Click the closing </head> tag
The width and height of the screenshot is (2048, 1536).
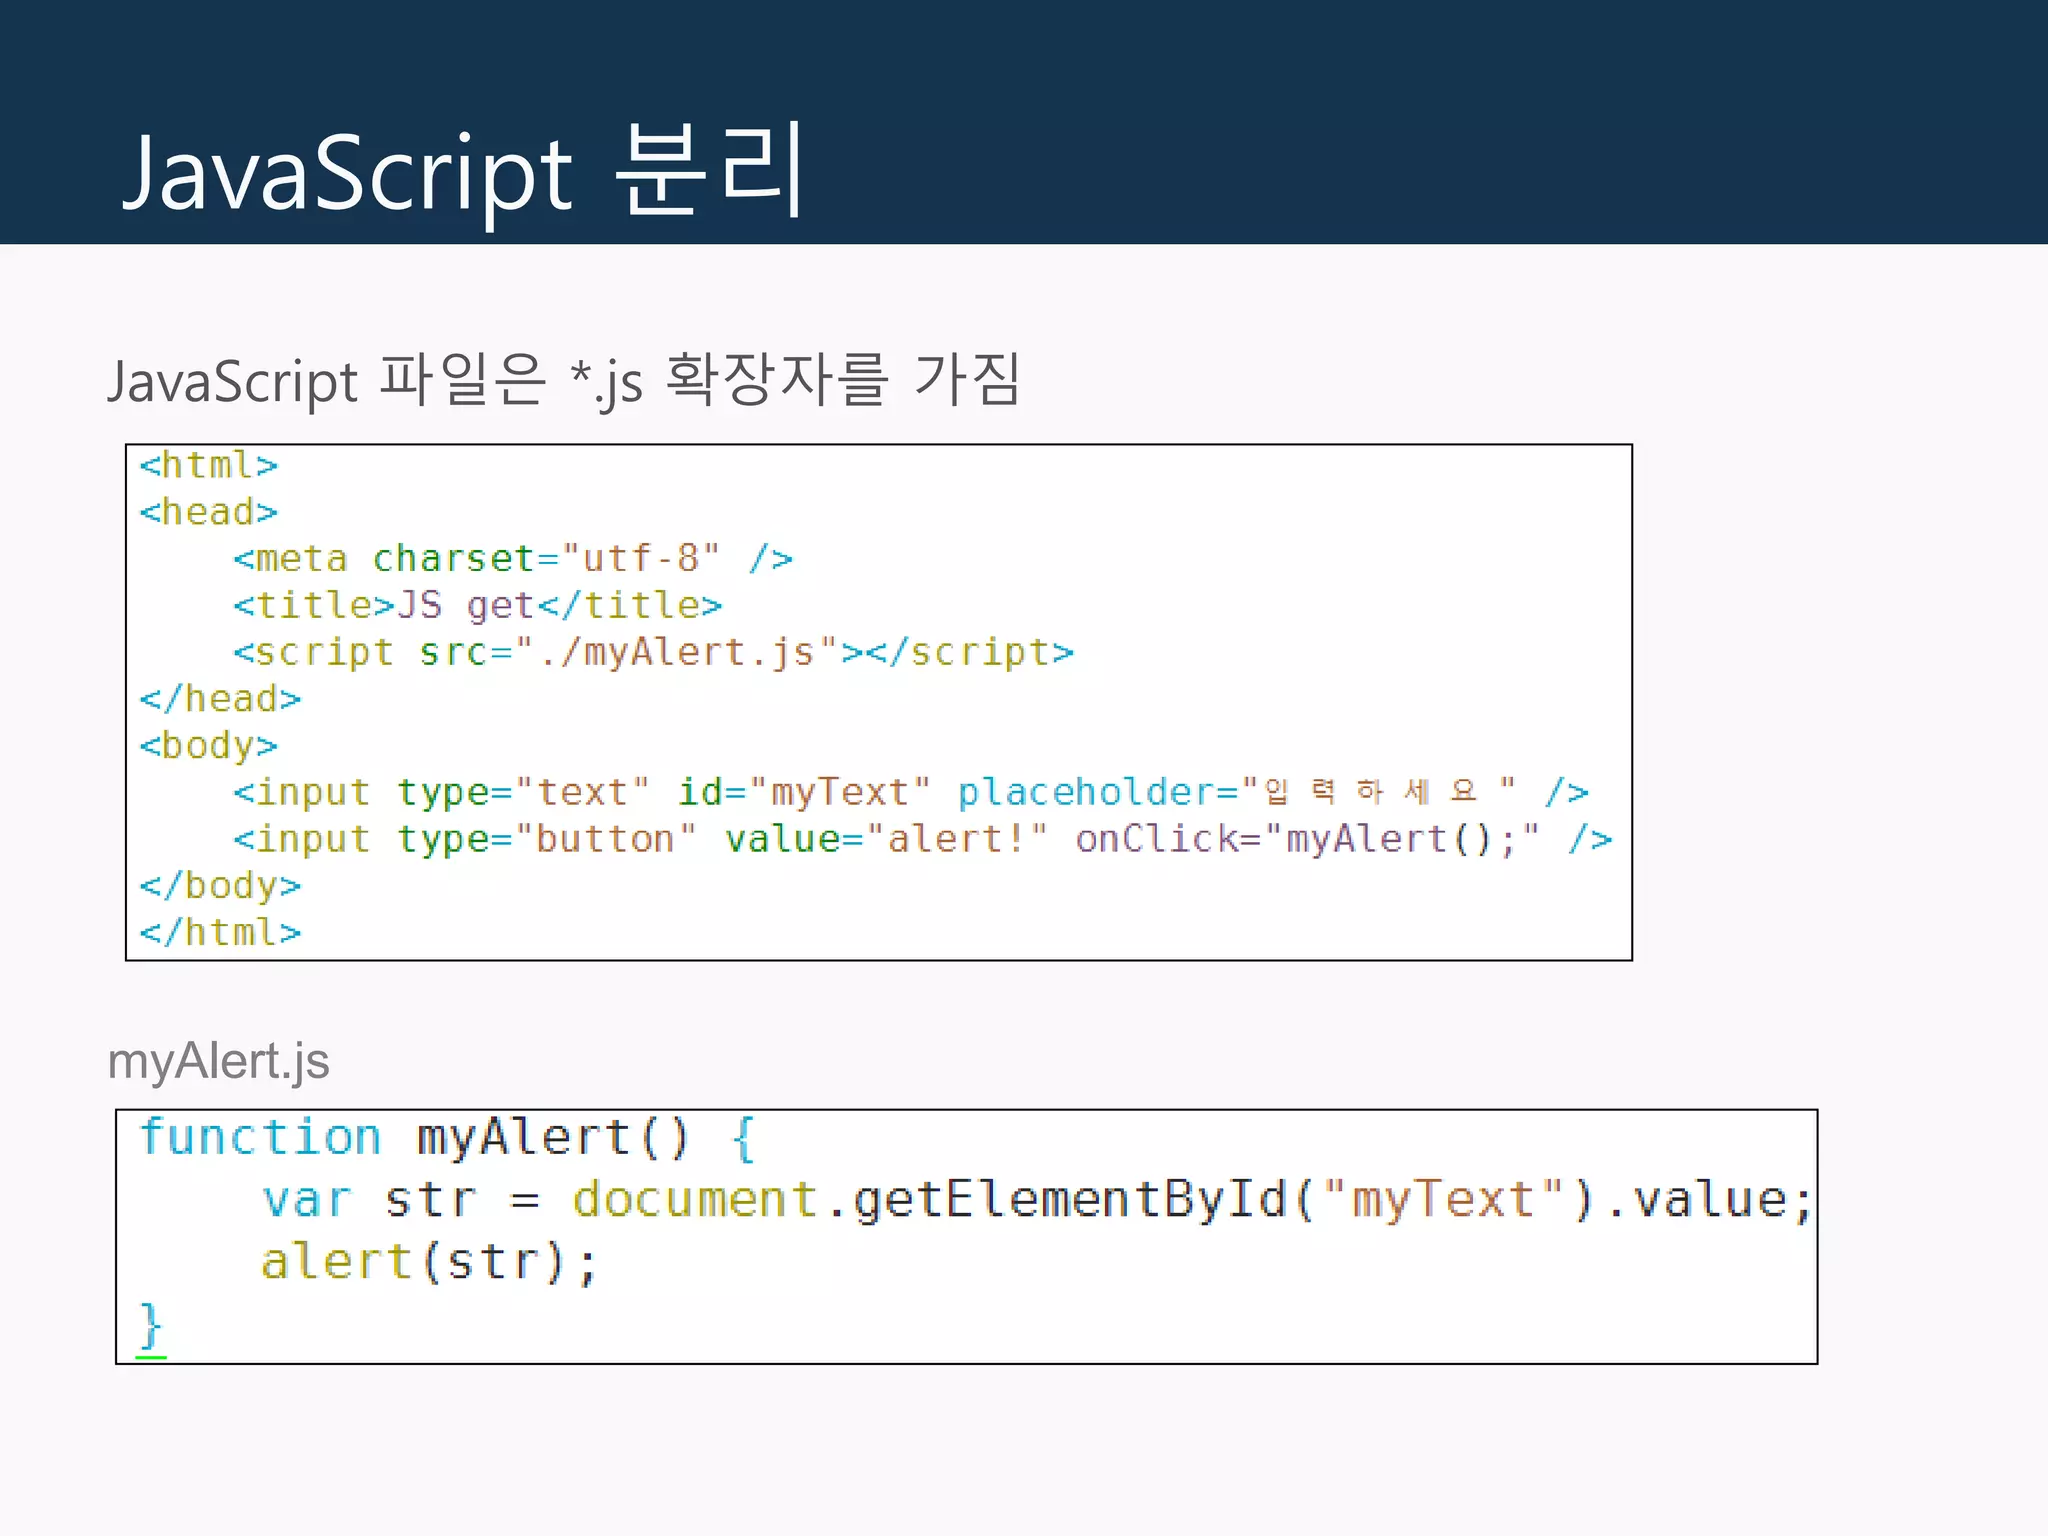tap(220, 699)
